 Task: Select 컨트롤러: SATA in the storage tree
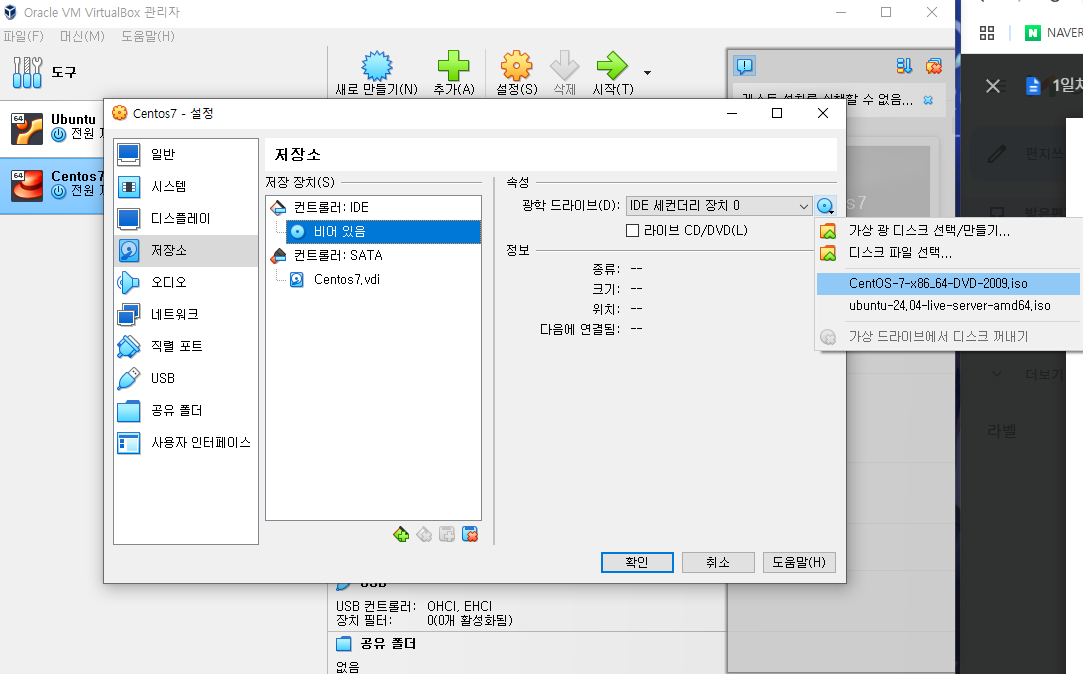coord(373,256)
